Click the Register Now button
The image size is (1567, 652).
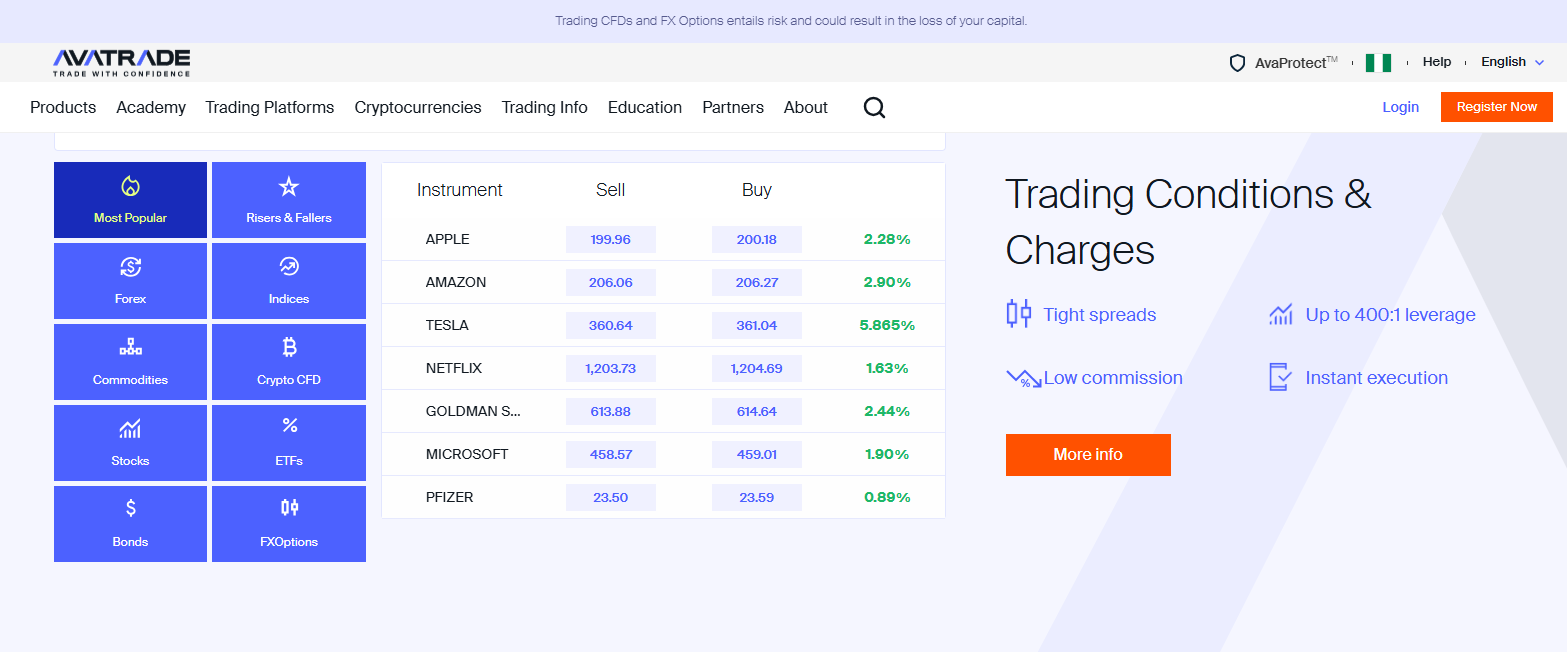(1497, 107)
